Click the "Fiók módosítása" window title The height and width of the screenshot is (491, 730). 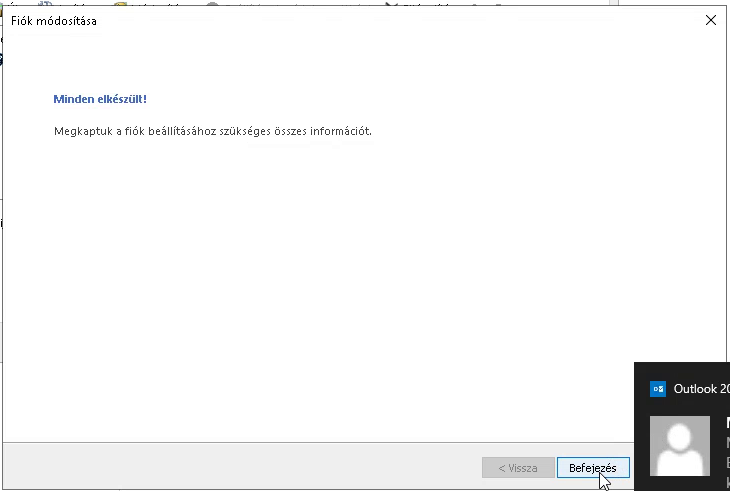point(54,21)
